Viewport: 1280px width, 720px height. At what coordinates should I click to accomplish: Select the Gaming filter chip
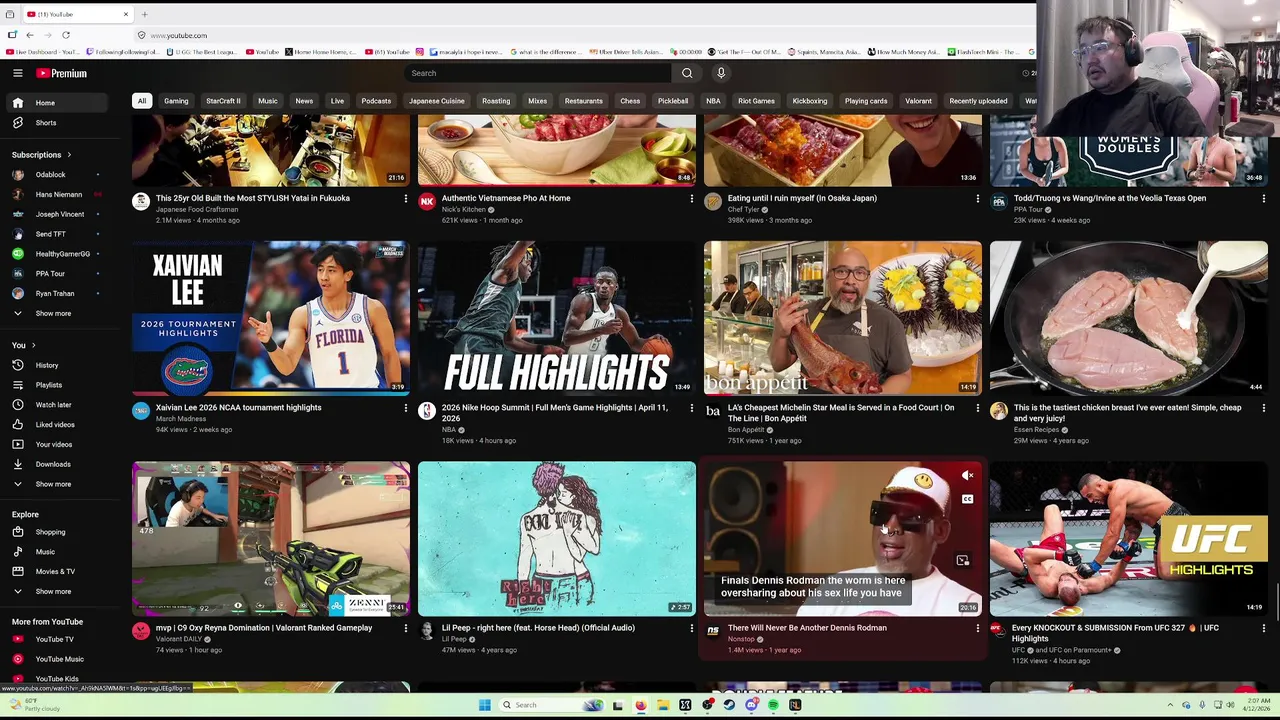pyautogui.click(x=176, y=101)
